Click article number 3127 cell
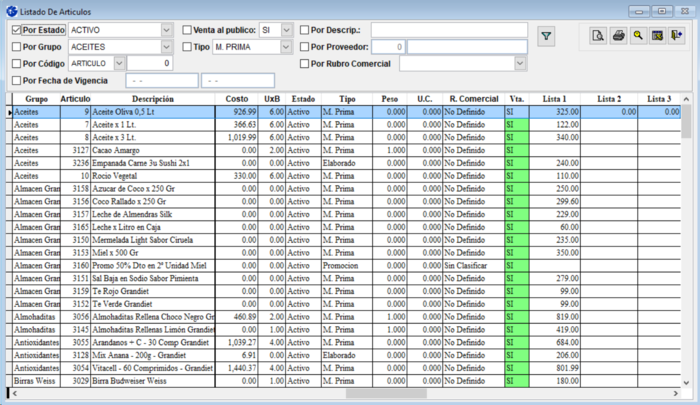This screenshot has width=700, height=405. coord(75,150)
